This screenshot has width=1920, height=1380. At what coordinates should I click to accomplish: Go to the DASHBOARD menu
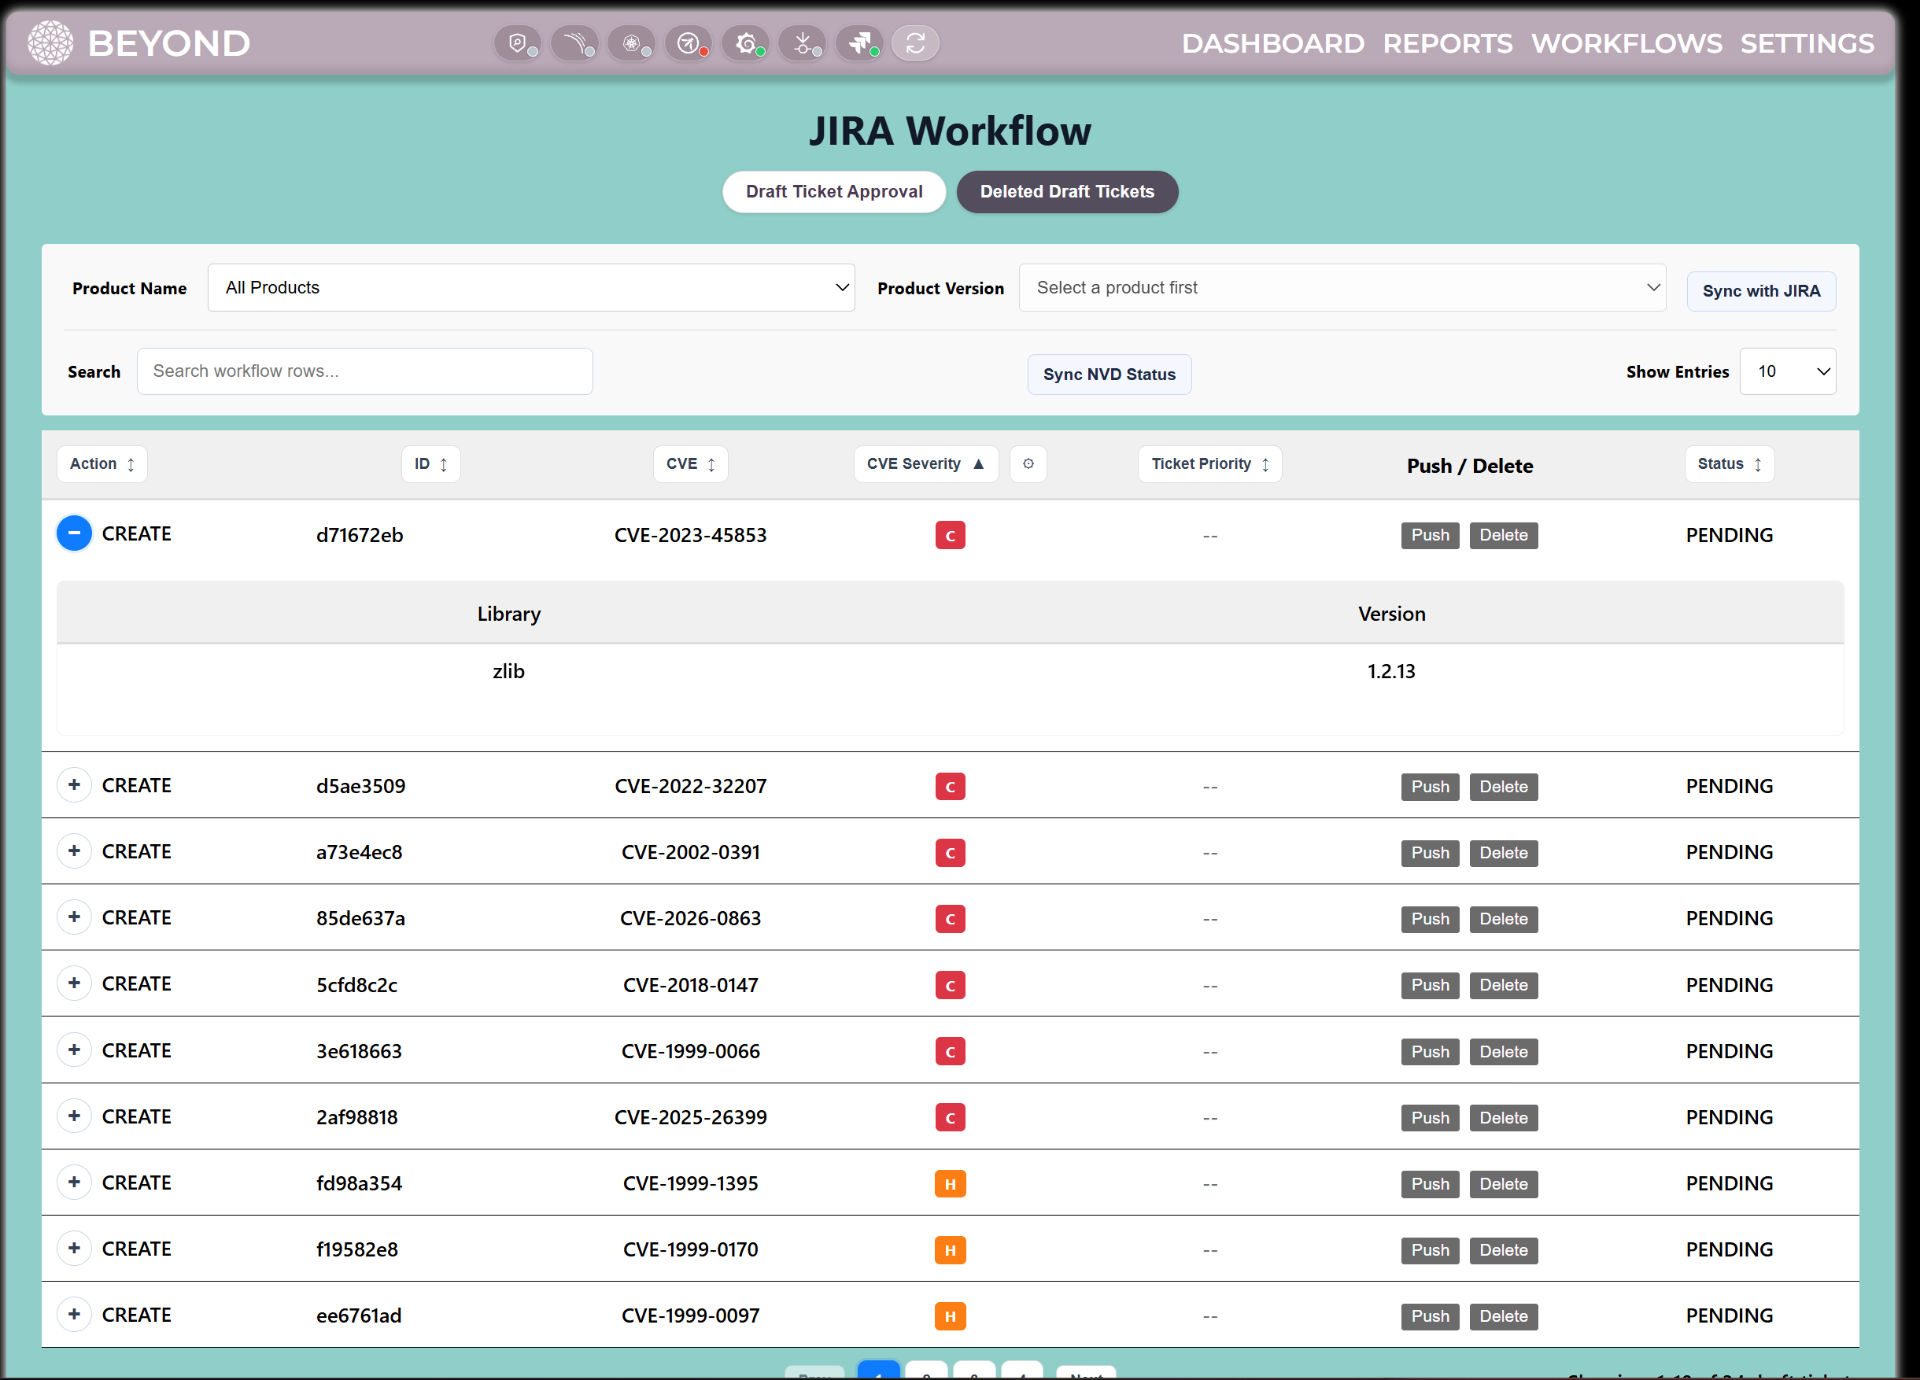coord(1273,43)
